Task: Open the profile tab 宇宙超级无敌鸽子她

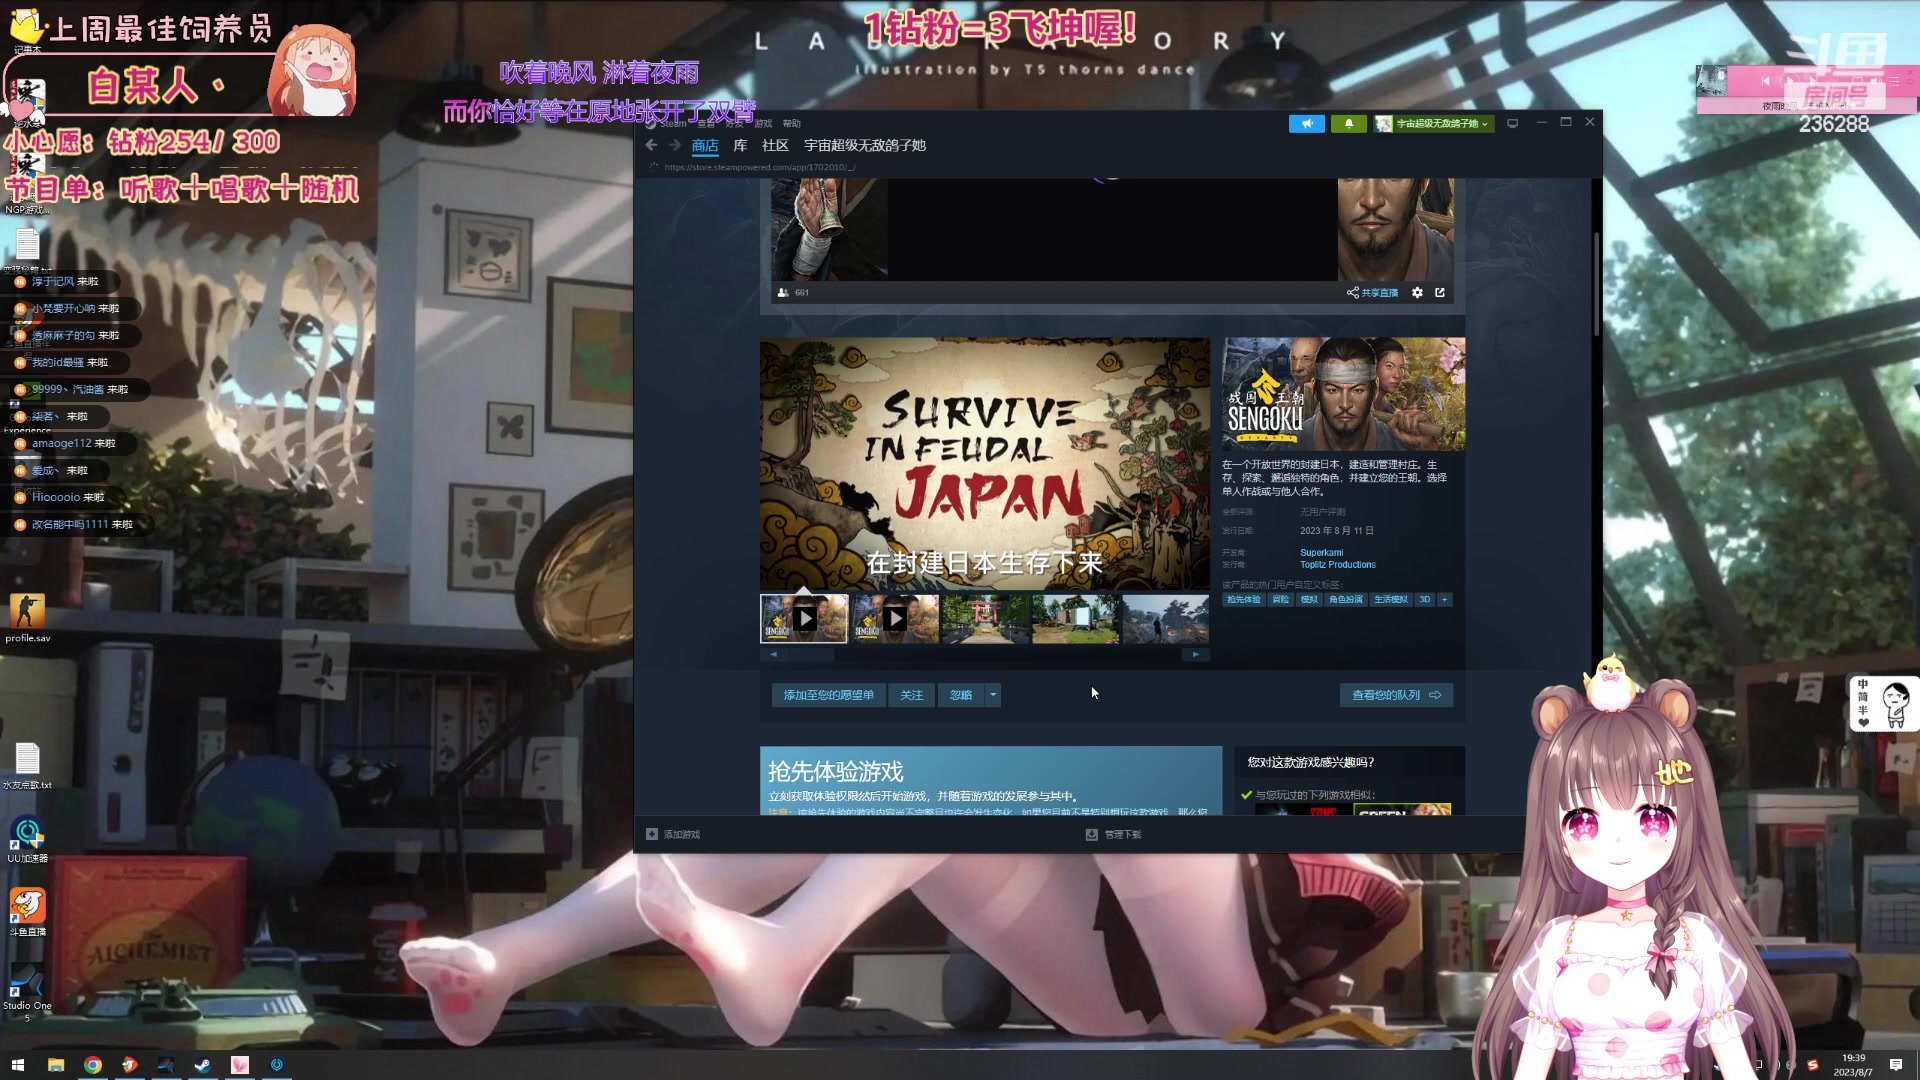Action: point(865,146)
